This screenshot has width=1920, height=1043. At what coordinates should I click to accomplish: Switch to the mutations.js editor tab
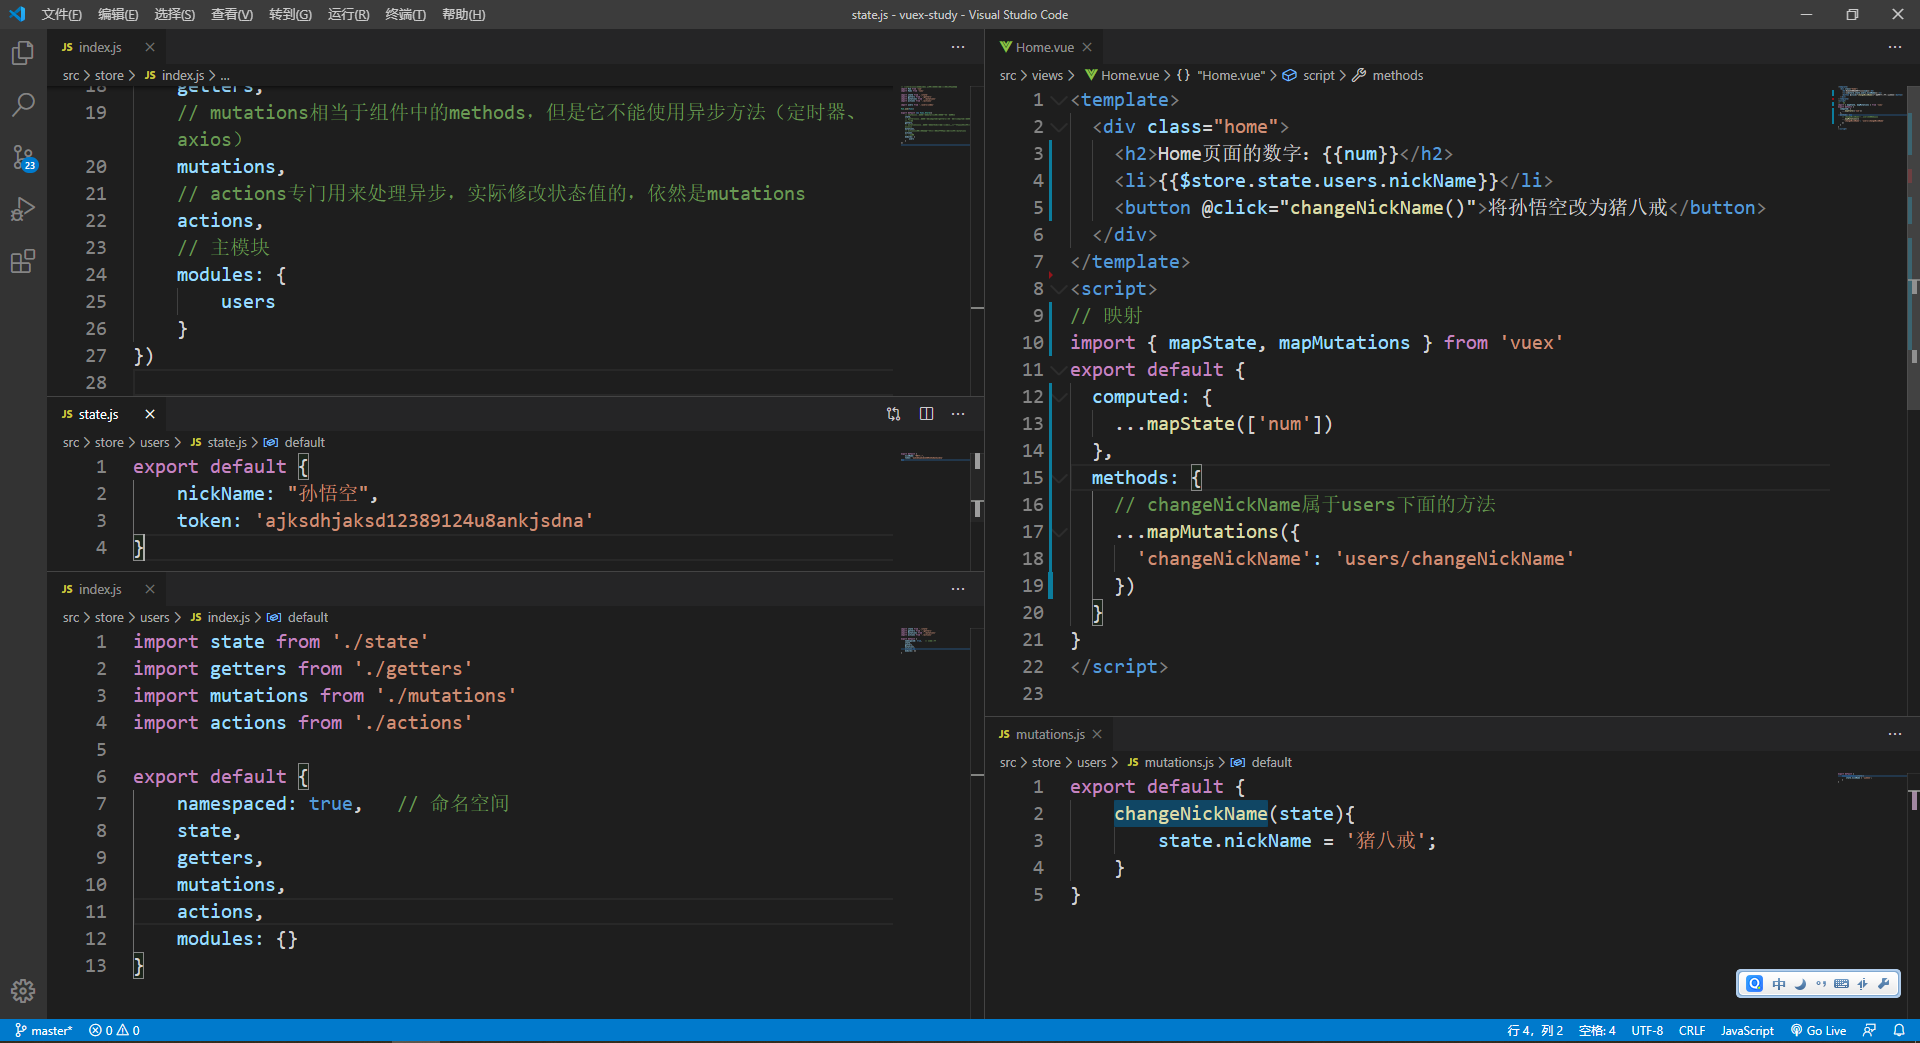pos(1049,734)
